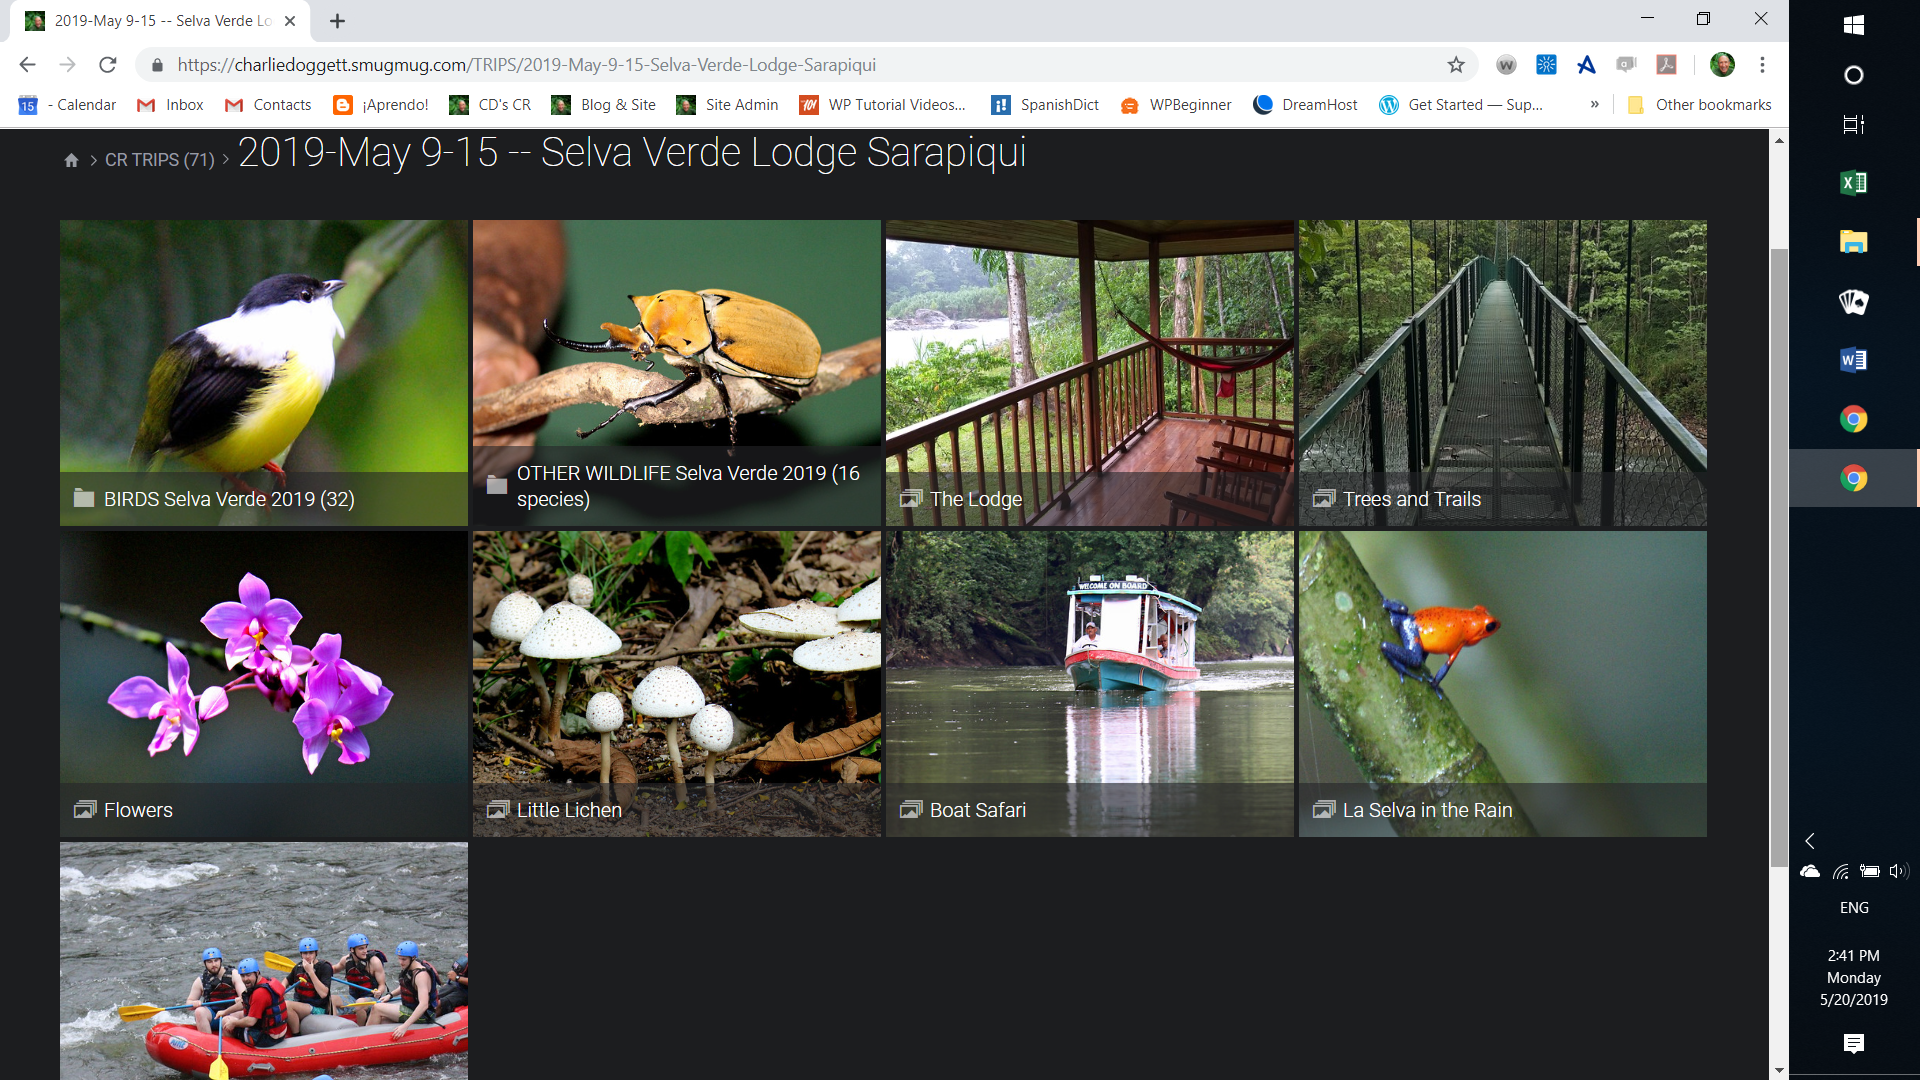Open the 2:41 PM clock calendar
The height and width of the screenshot is (1080, 1920).
tap(1854, 978)
